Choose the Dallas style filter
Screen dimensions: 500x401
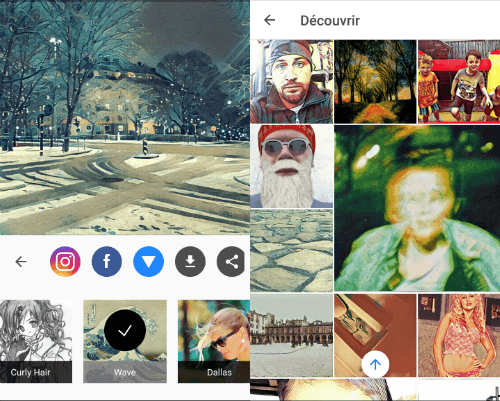point(214,341)
